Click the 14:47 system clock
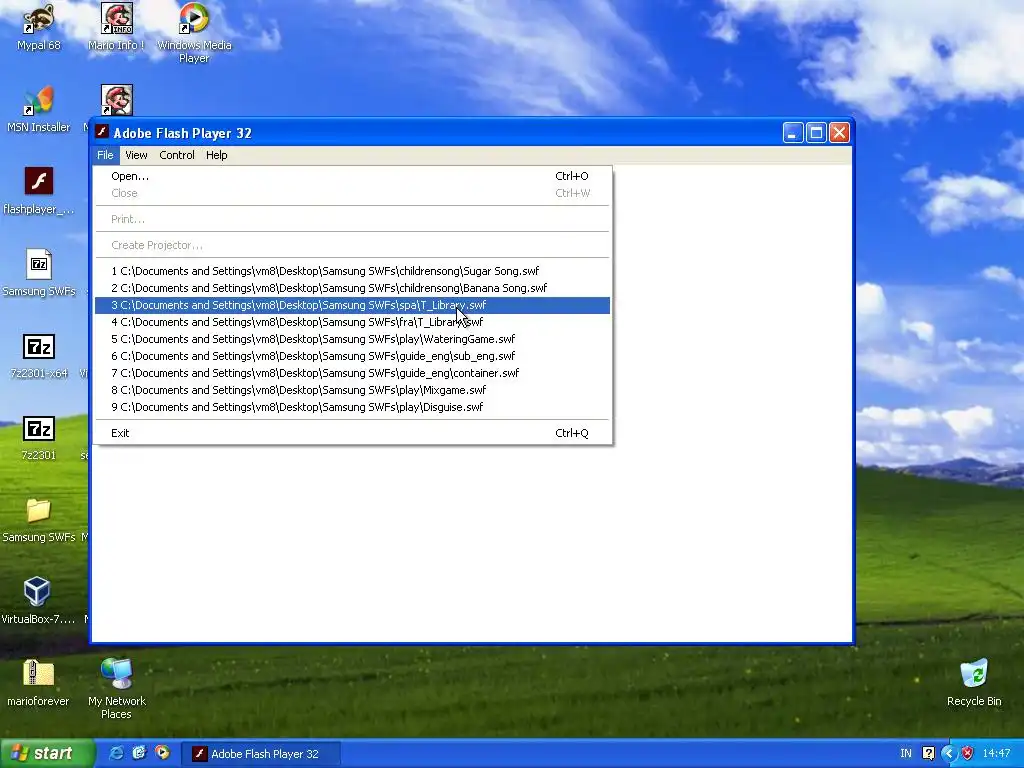This screenshot has height=768, width=1024. pyautogui.click(x=997, y=753)
